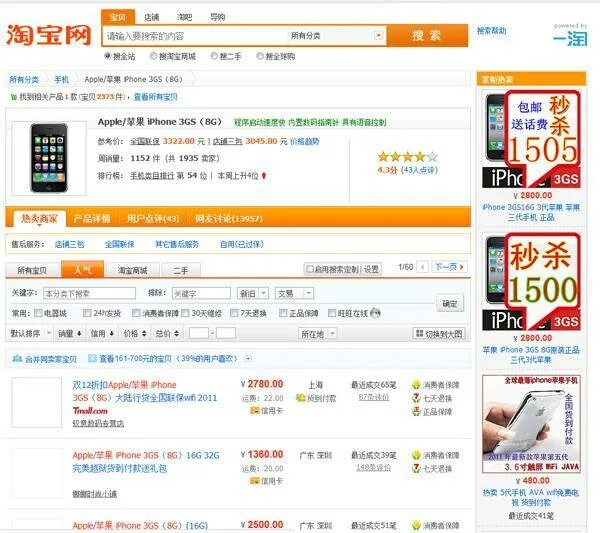
Task: Check the 电器城 filter checkbox
Action: click(x=38, y=313)
